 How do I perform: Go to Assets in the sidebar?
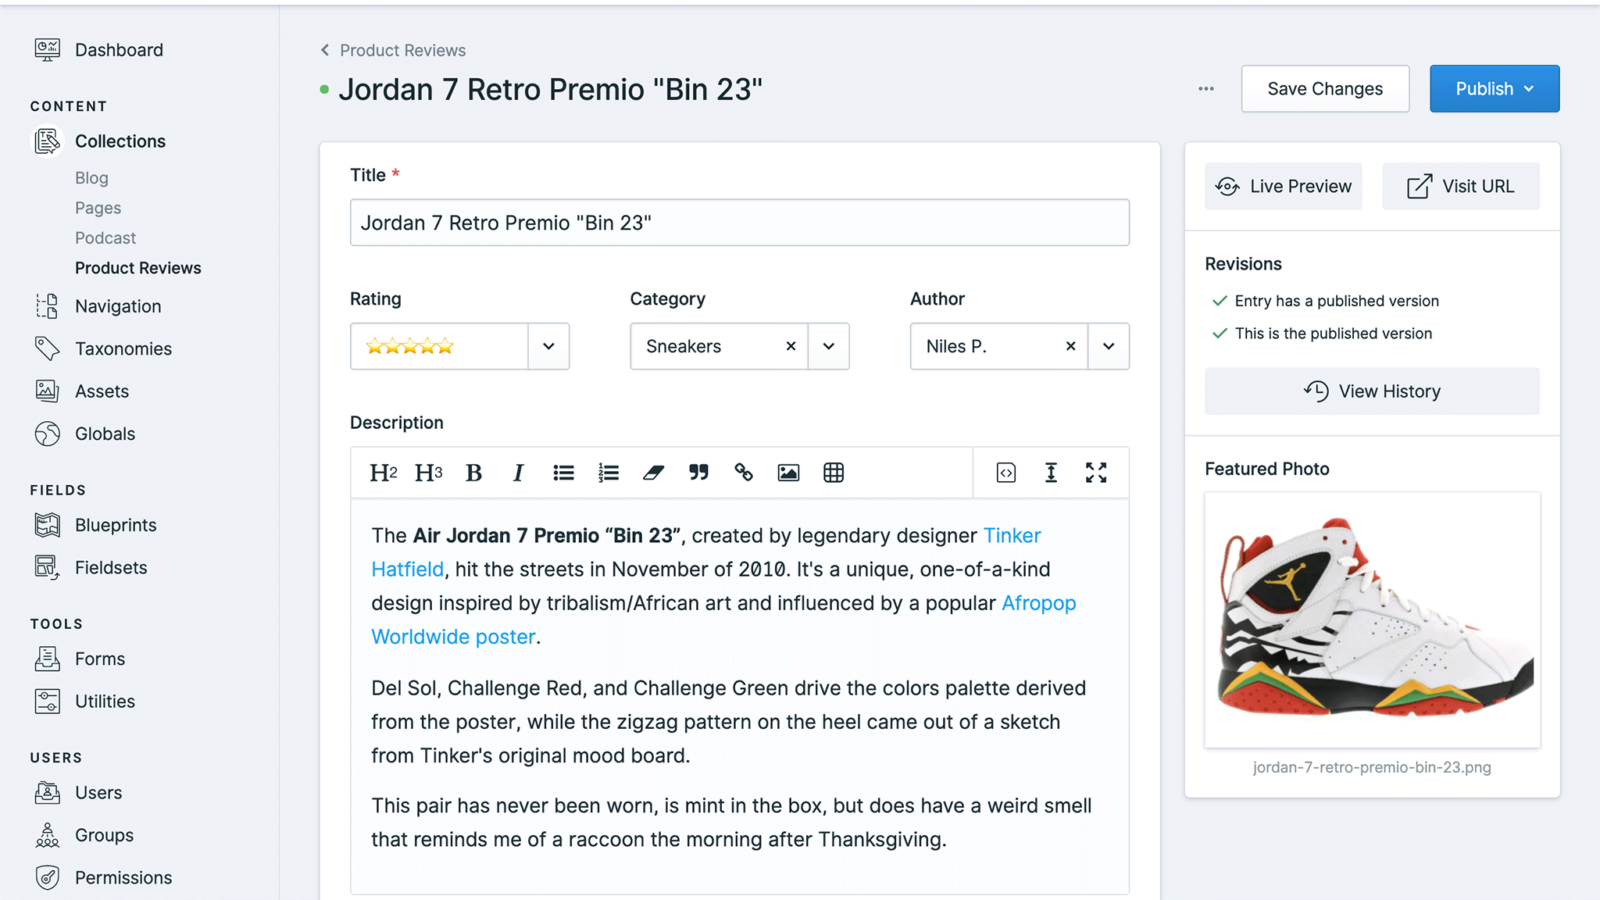coord(101,391)
